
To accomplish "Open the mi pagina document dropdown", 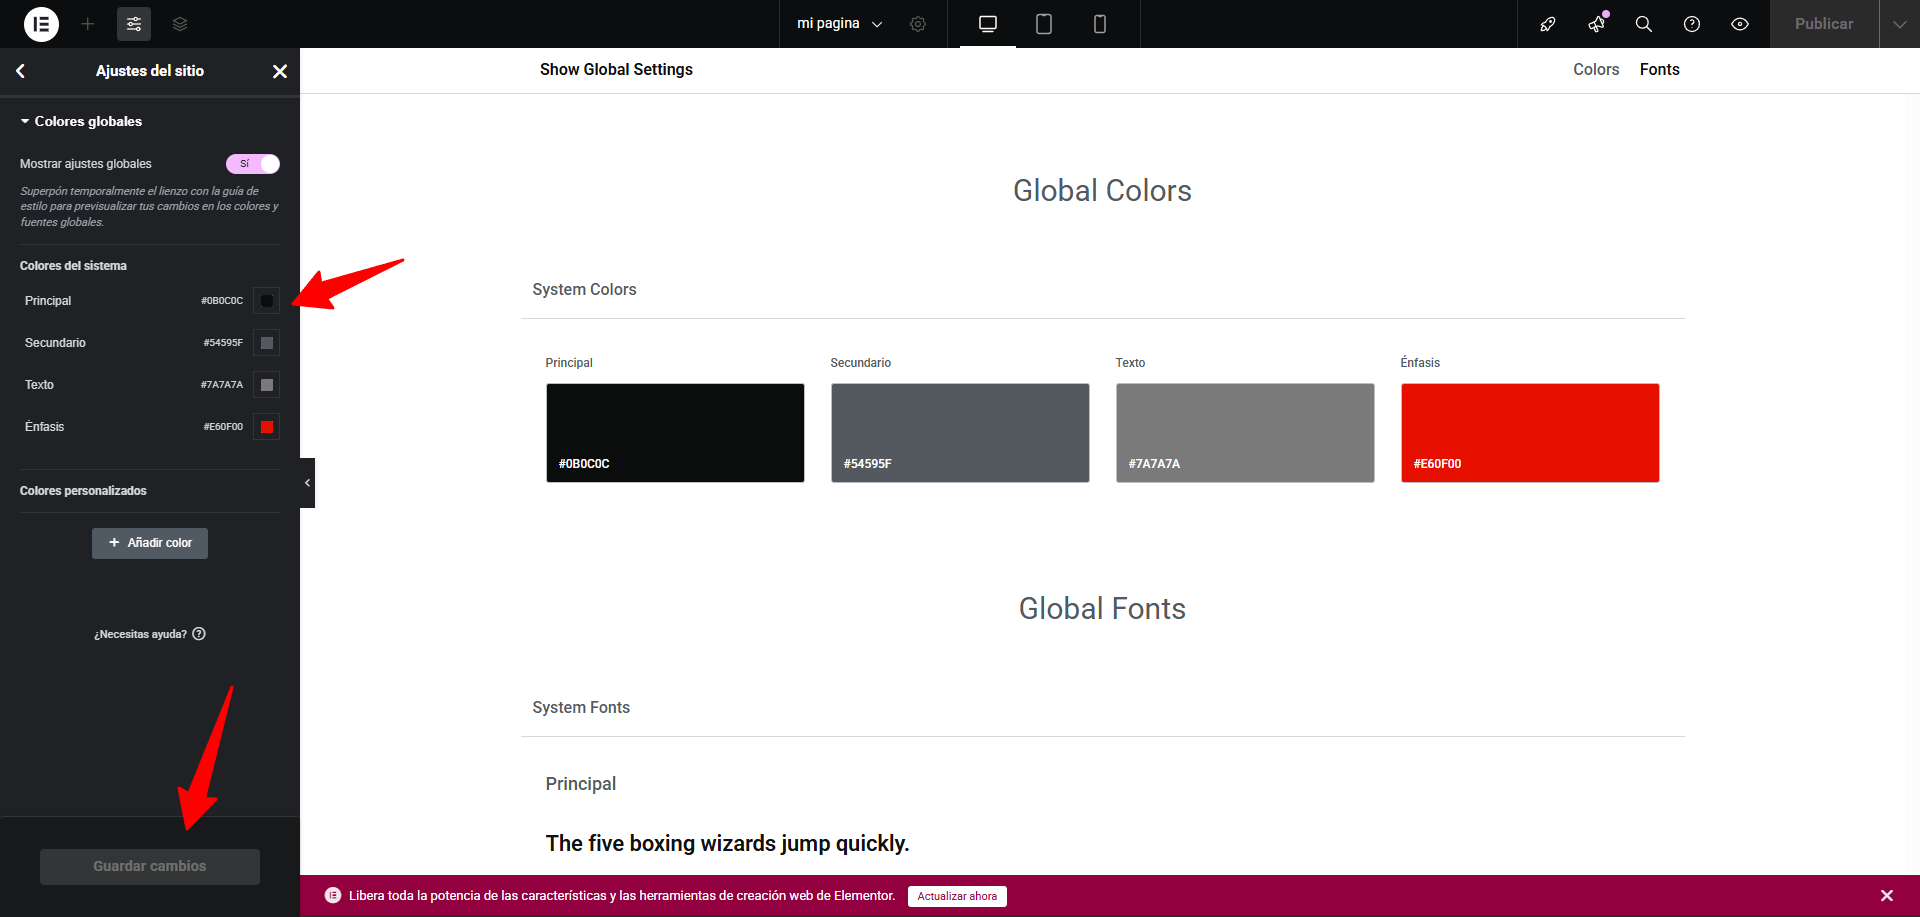I will click(x=839, y=24).
